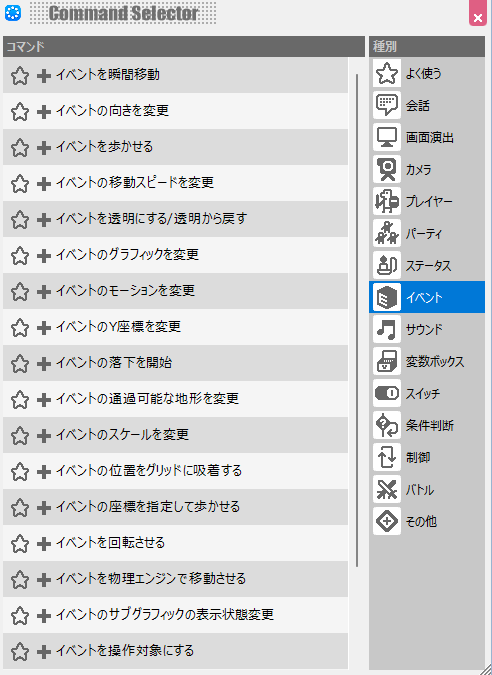Toggle favorite star for イベントを歩かせる
This screenshot has height=675, width=492.
pos(20,148)
